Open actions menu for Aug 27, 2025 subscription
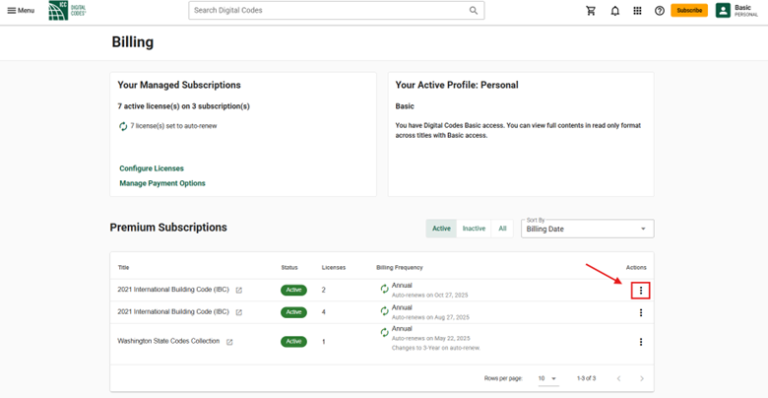 641,313
